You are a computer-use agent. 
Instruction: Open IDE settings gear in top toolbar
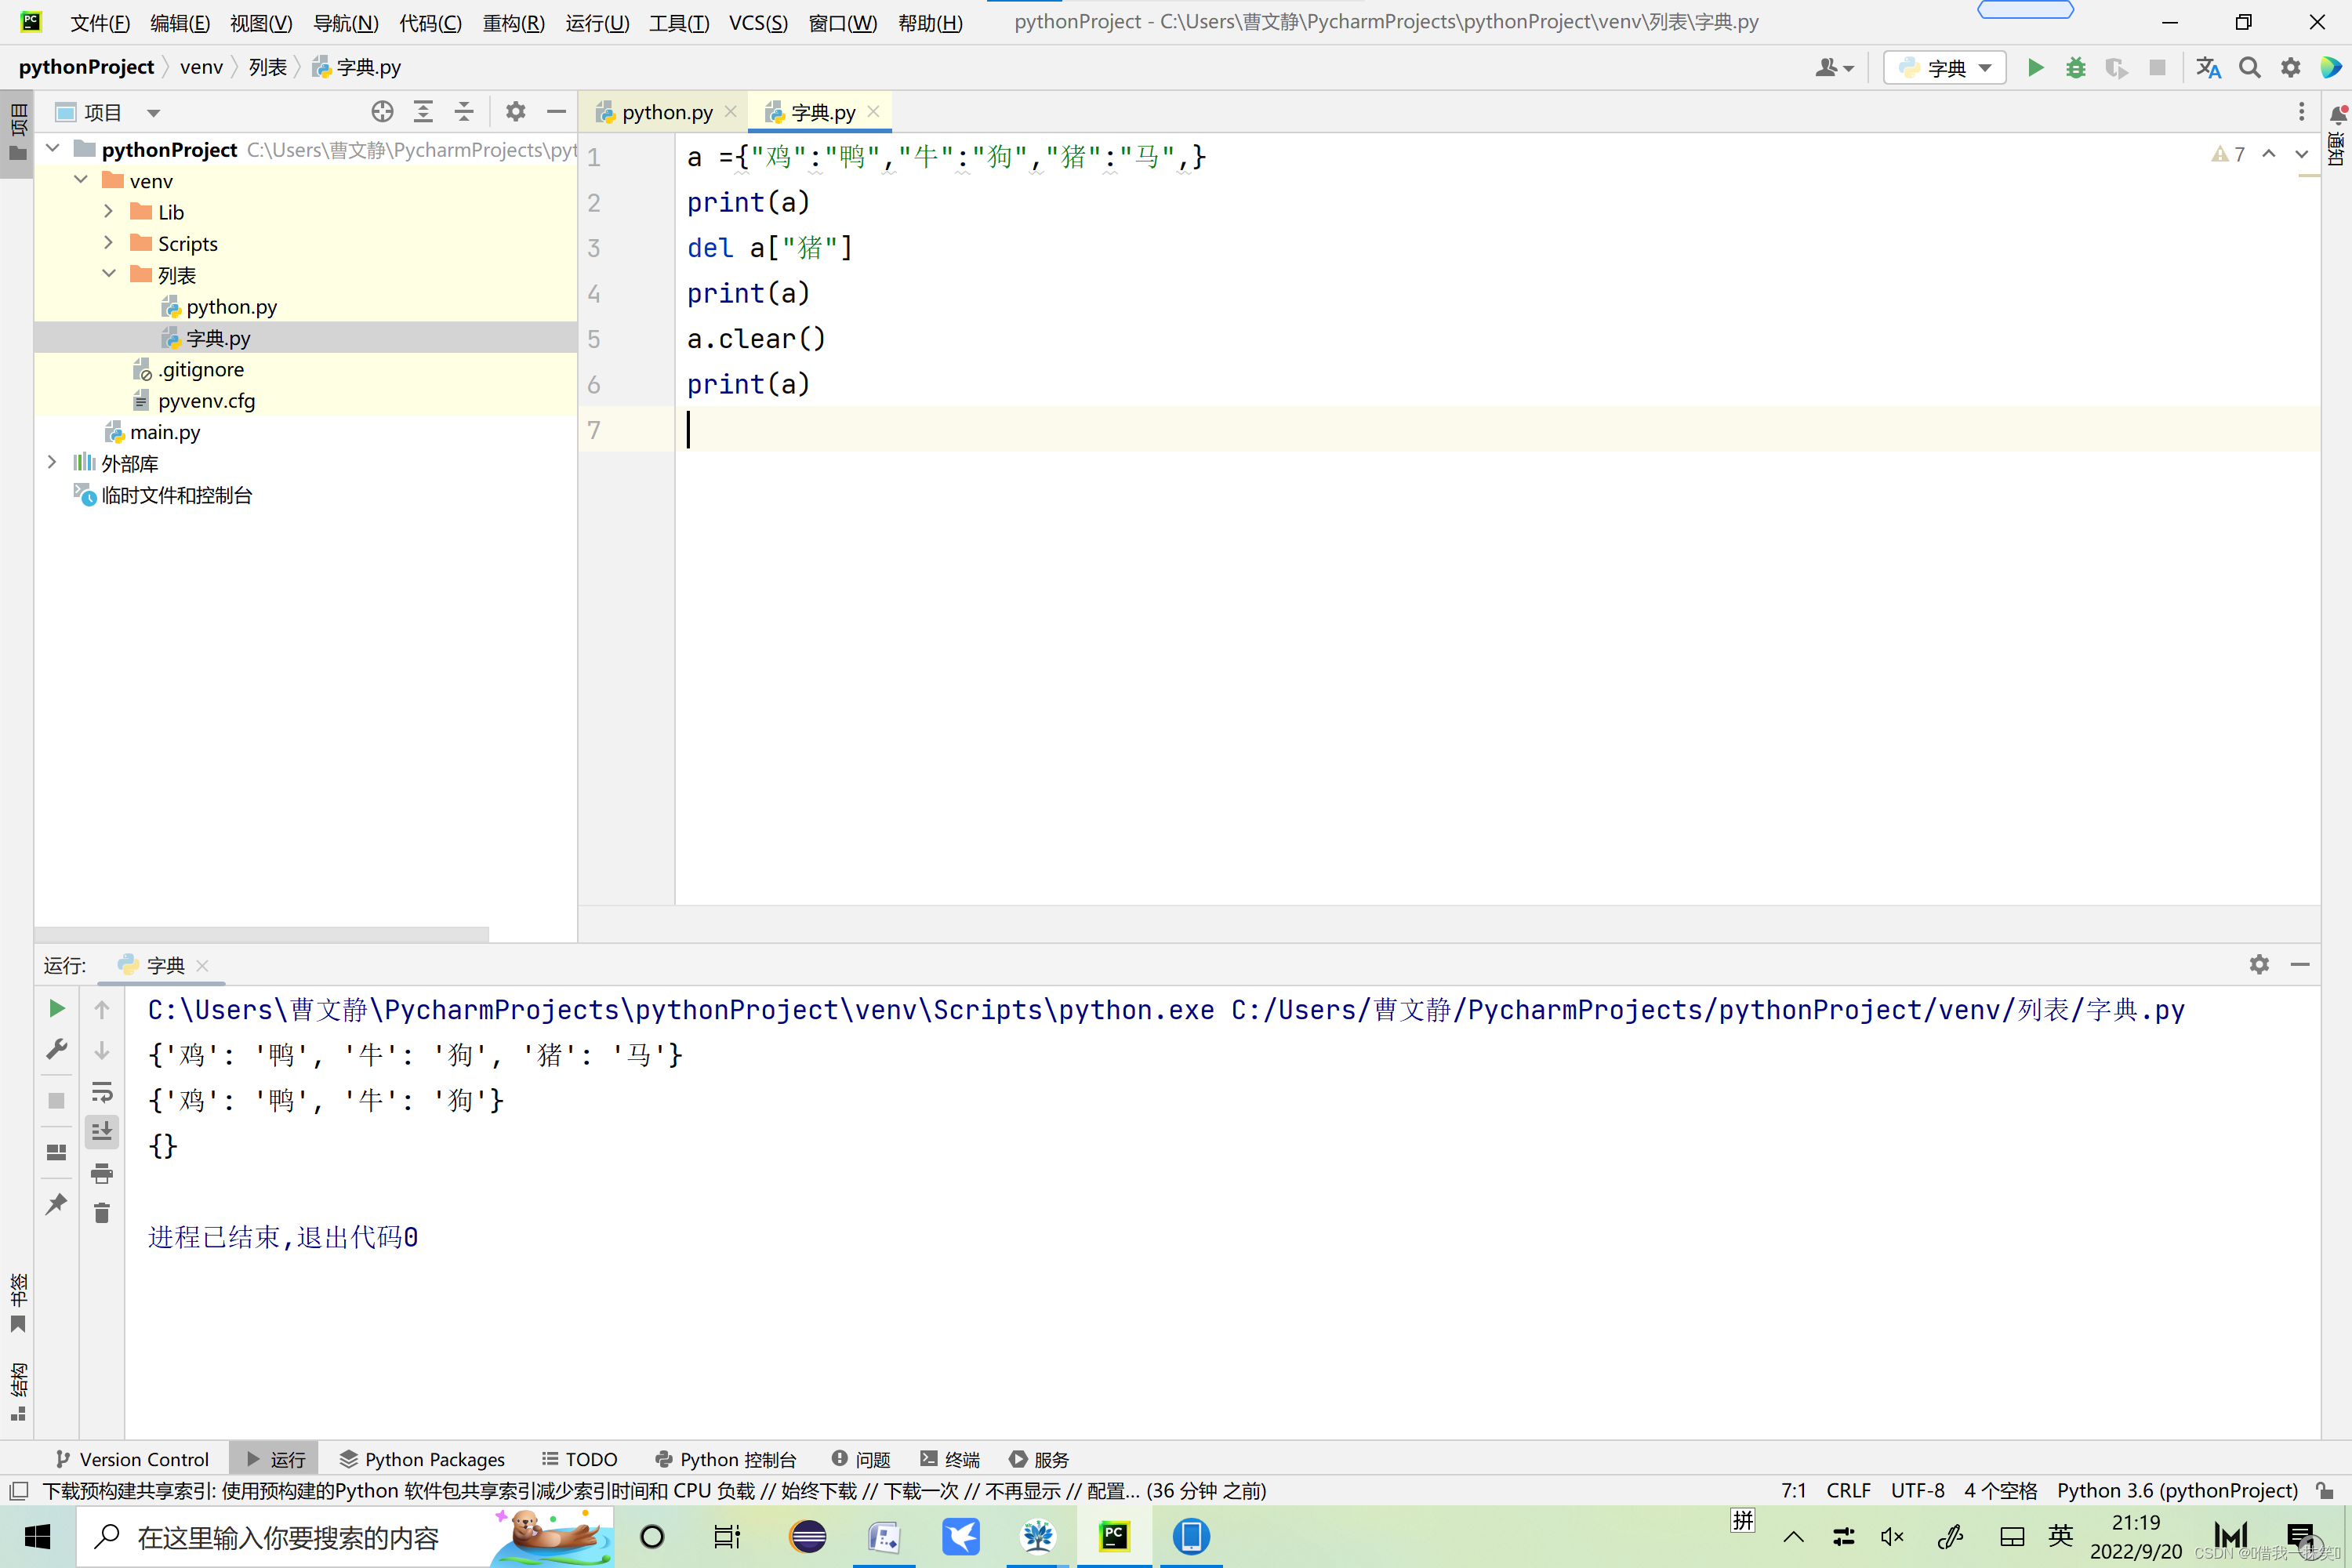click(x=2290, y=67)
